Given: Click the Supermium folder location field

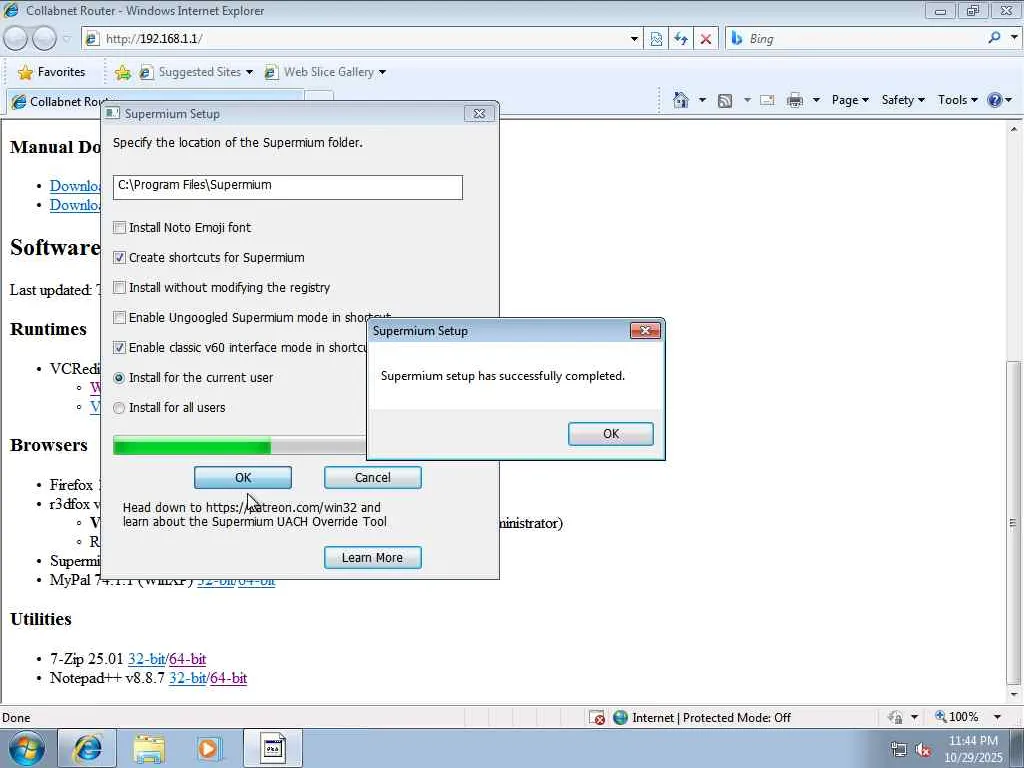Looking at the screenshot, I should (x=288, y=187).
